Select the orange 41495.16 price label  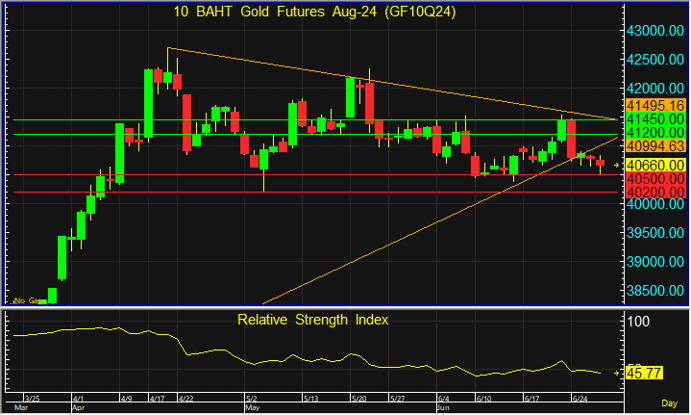coord(656,105)
